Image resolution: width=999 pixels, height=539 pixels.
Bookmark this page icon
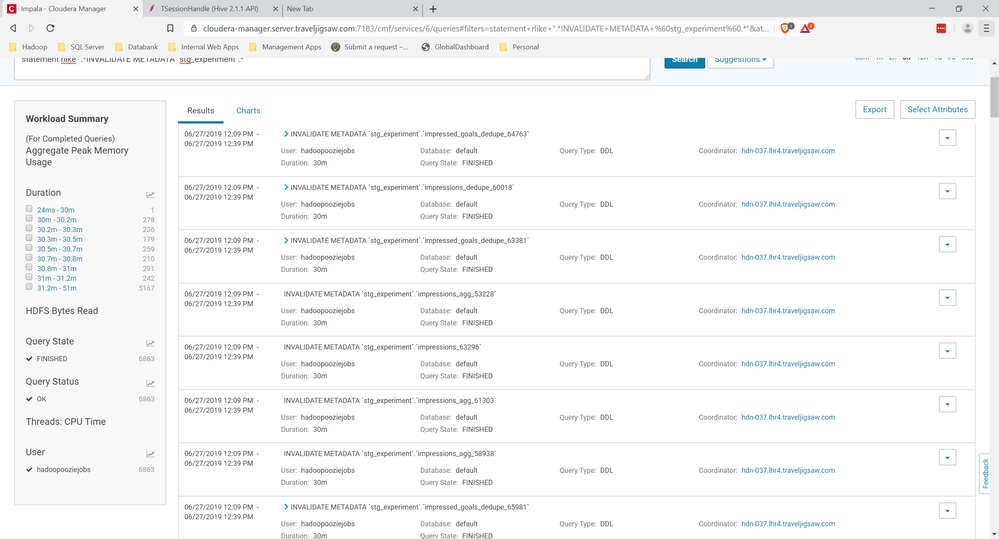170,28
